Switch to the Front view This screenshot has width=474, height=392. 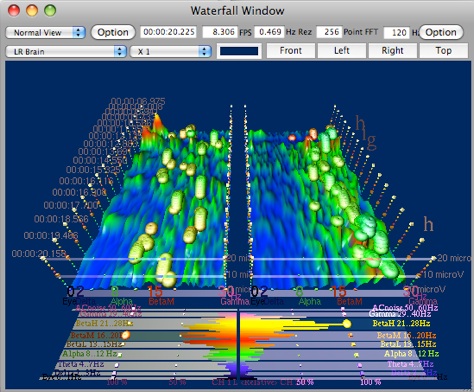pos(291,51)
